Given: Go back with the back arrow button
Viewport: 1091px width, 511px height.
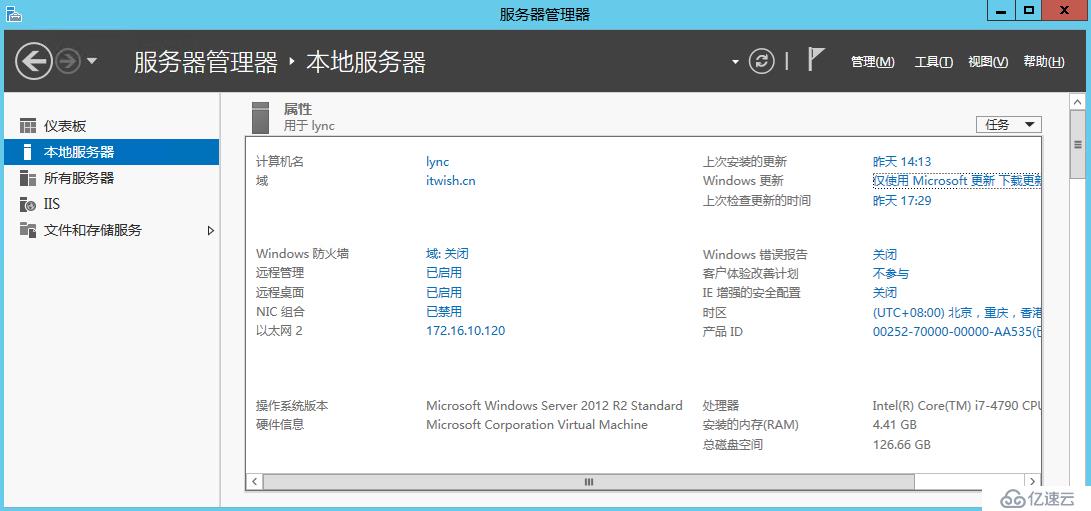Looking at the screenshot, I should [34, 62].
